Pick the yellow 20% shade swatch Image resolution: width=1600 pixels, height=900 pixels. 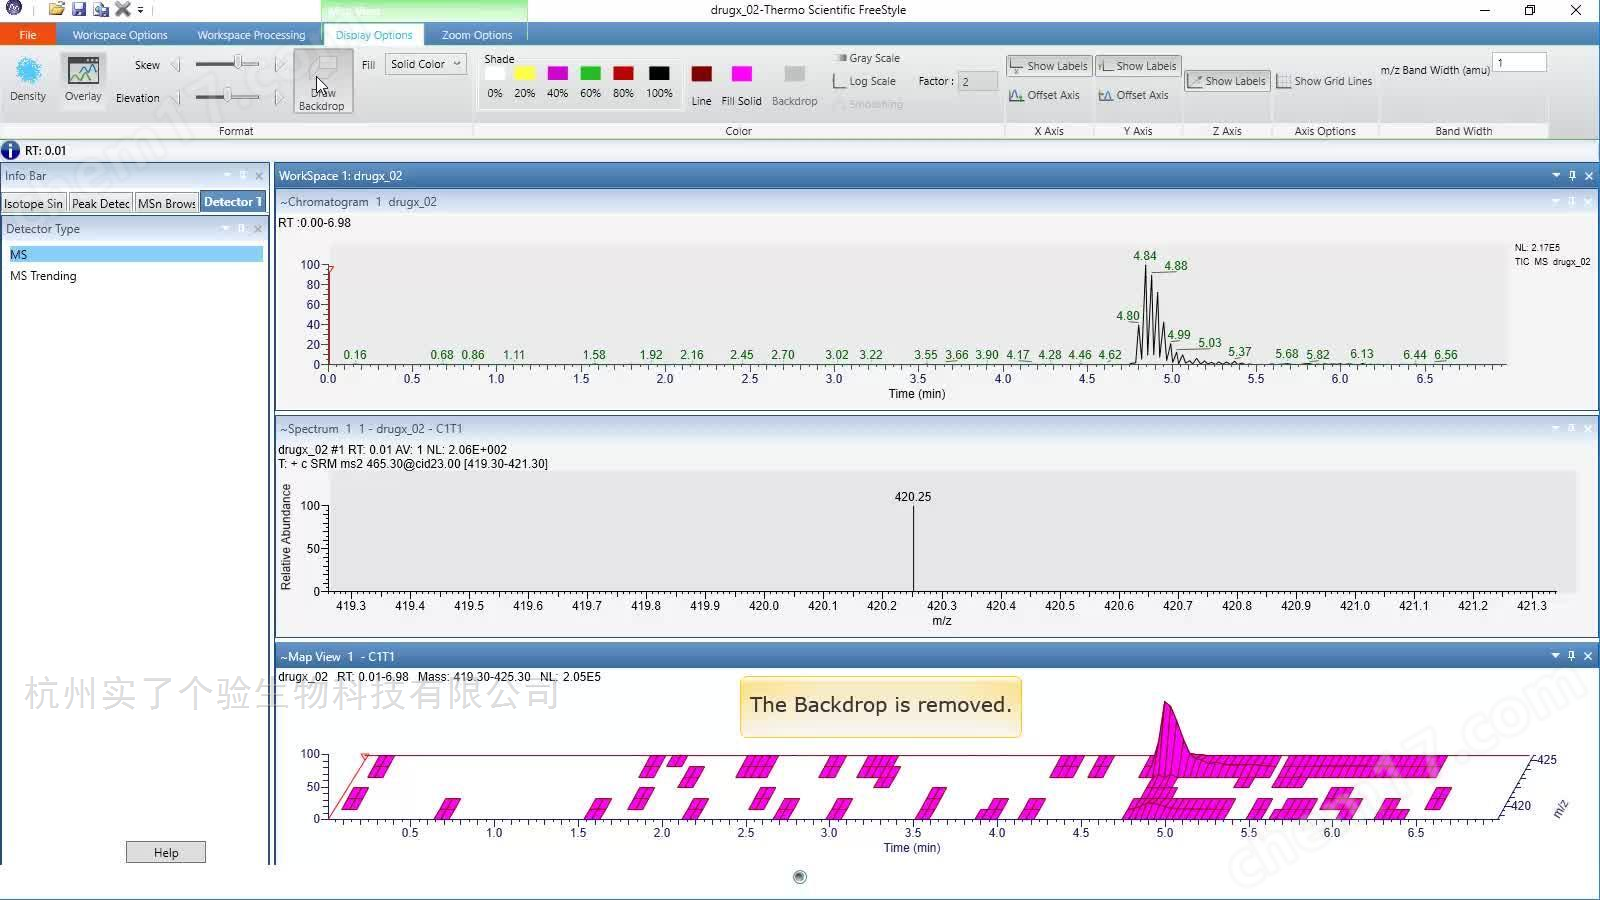[x=525, y=74]
